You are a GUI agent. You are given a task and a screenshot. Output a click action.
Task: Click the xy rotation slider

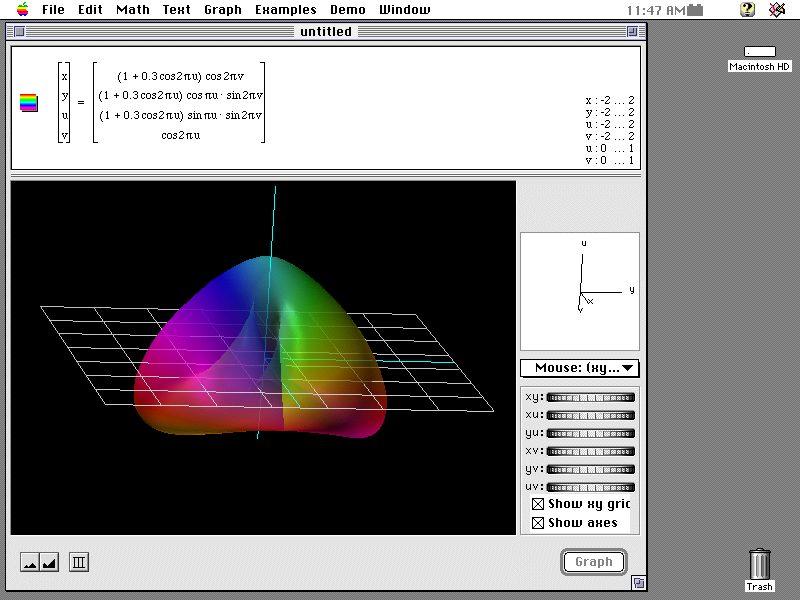click(x=590, y=397)
